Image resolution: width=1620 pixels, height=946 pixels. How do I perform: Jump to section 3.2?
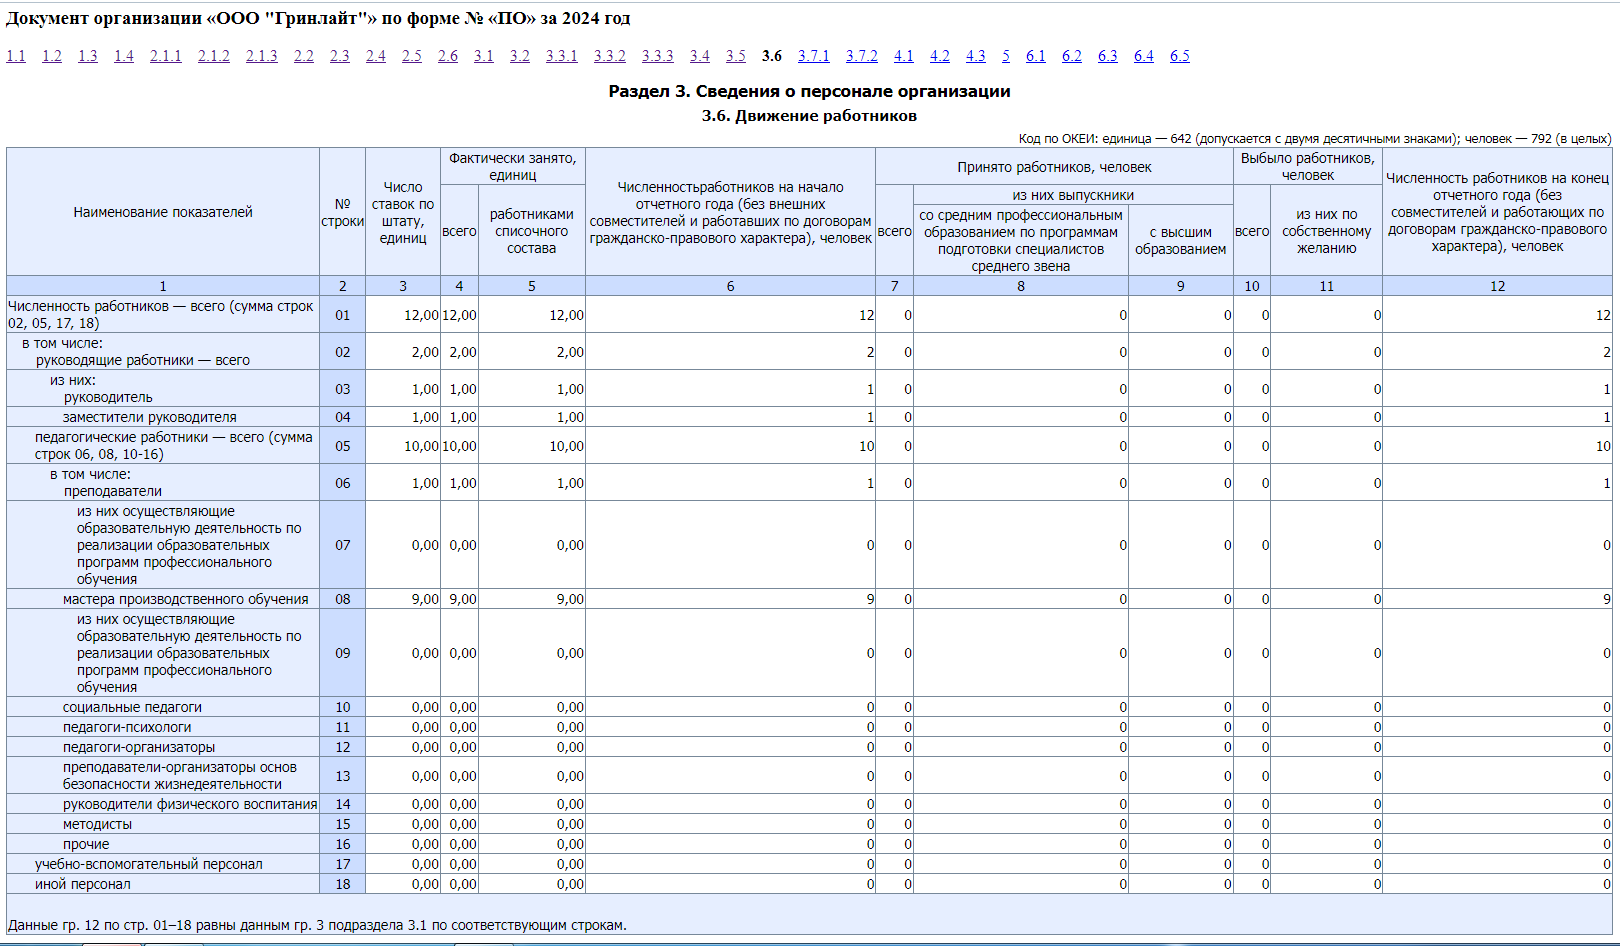click(520, 56)
